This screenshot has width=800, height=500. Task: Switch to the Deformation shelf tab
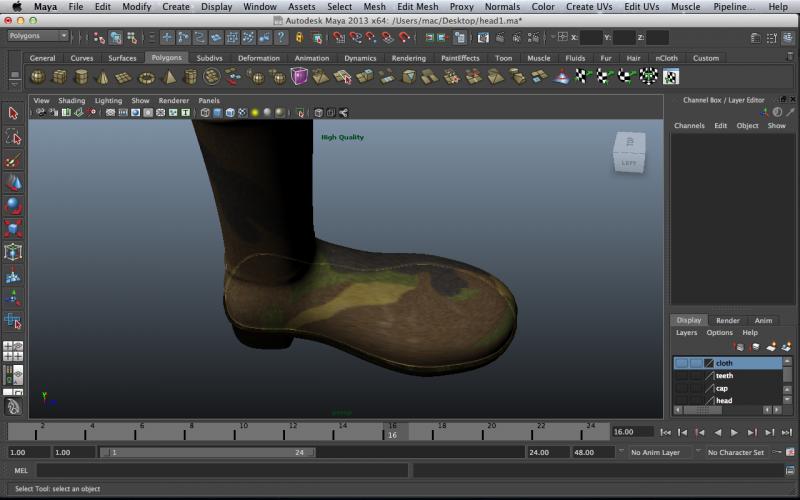pyautogui.click(x=258, y=58)
